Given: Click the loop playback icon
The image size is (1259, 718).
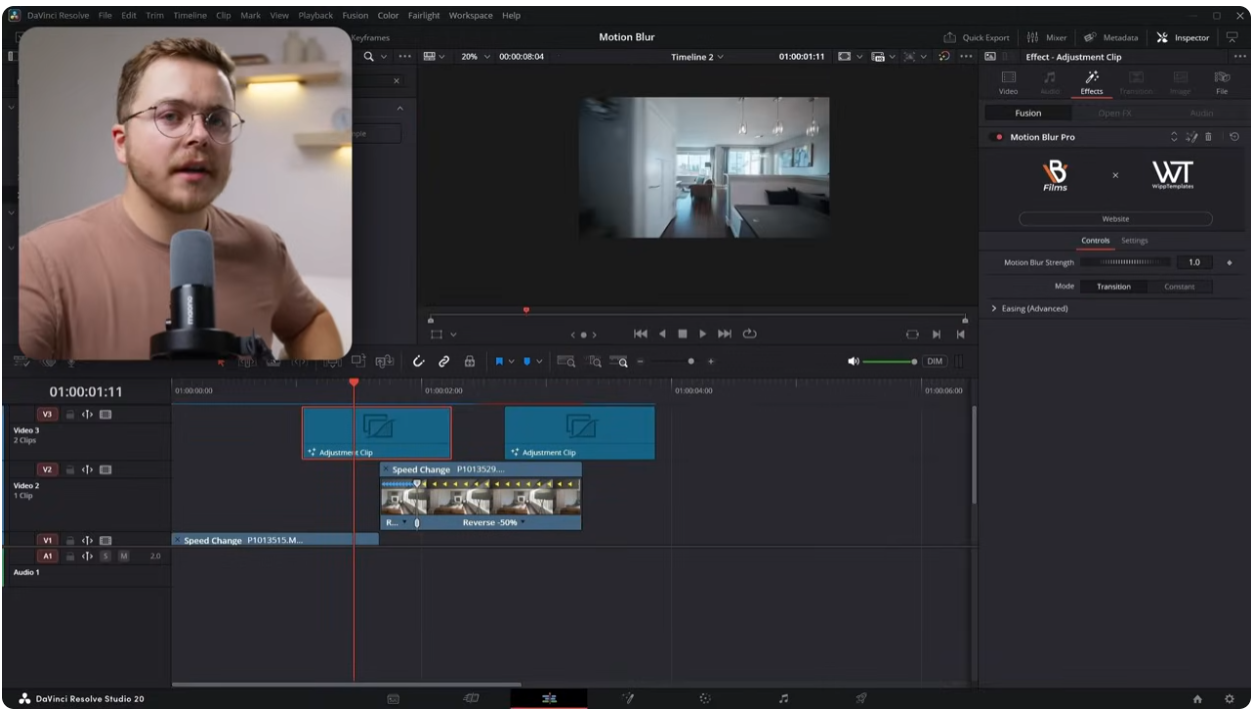Looking at the screenshot, I should coord(749,334).
